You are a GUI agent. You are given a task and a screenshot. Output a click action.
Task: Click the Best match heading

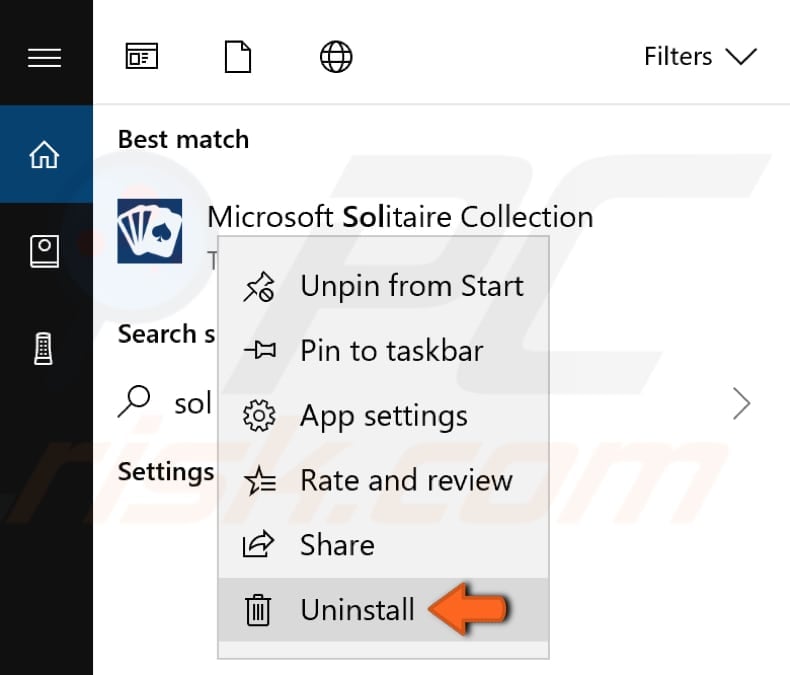183,139
